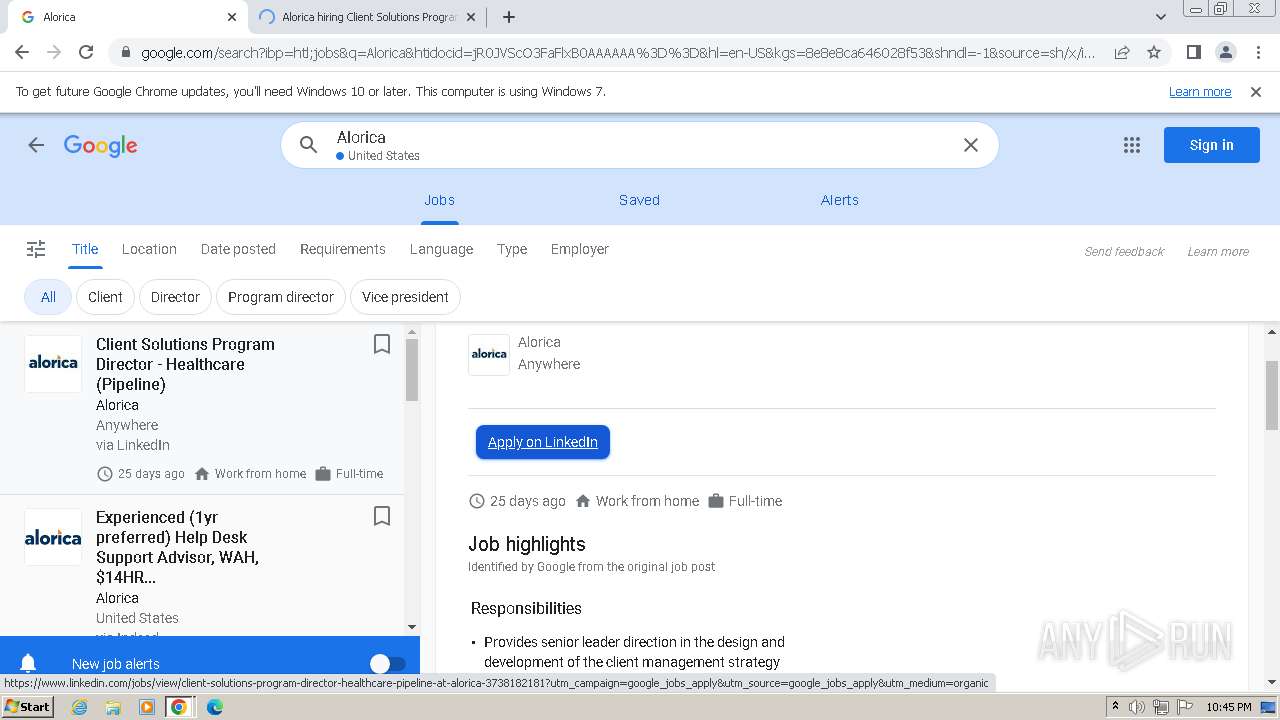Launch Internet Explorer from taskbar
This screenshot has height=720, width=1280.
80,707
